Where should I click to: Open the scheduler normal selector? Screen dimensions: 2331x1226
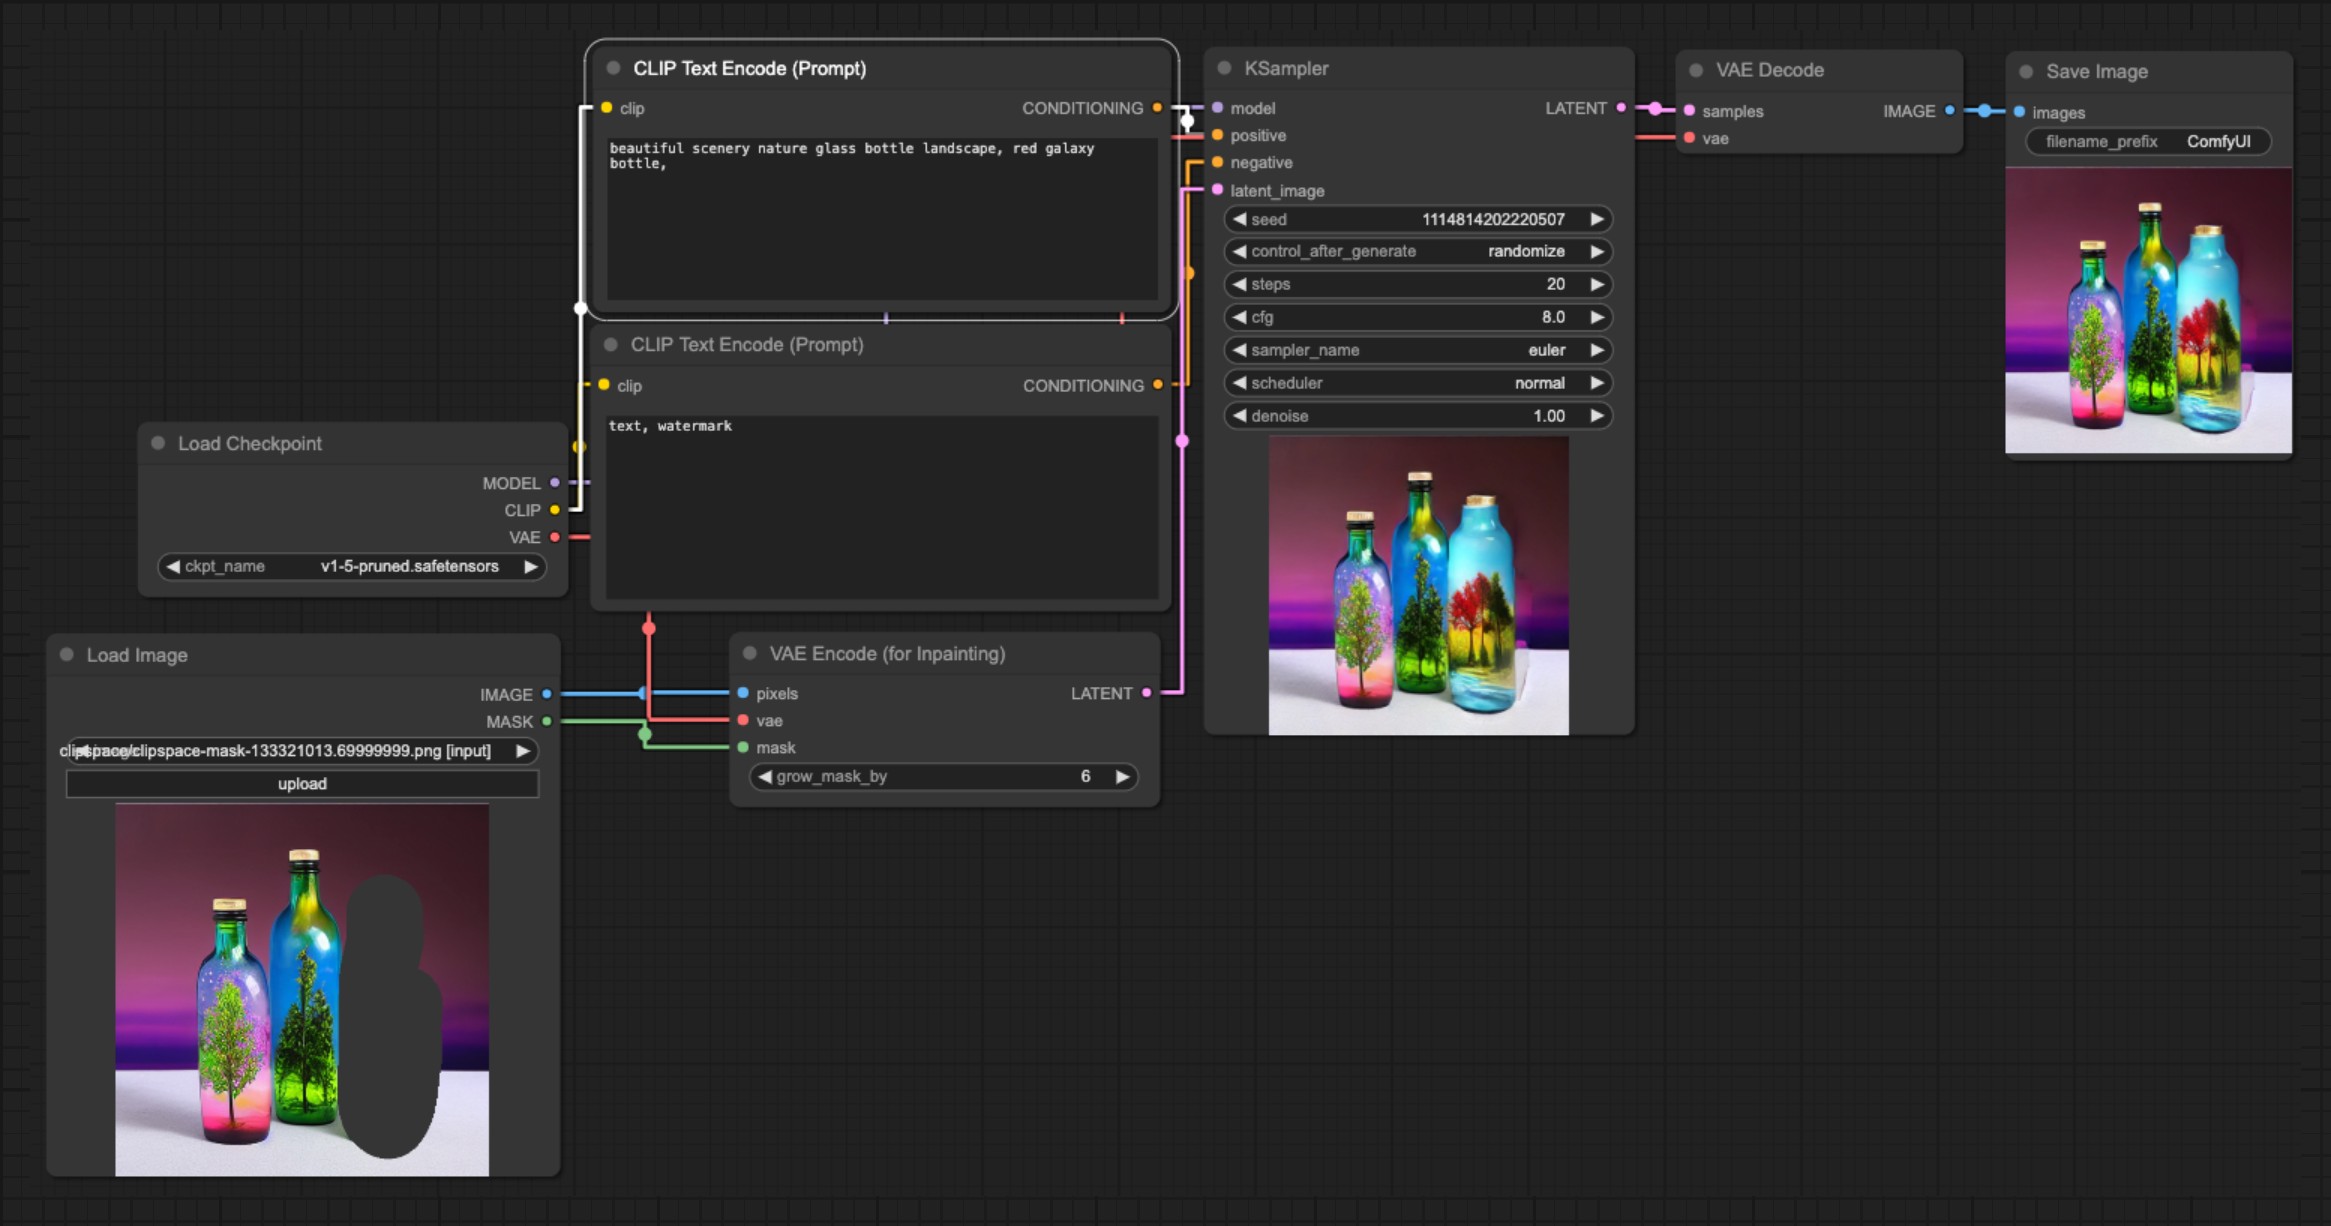pos(1418,383)
